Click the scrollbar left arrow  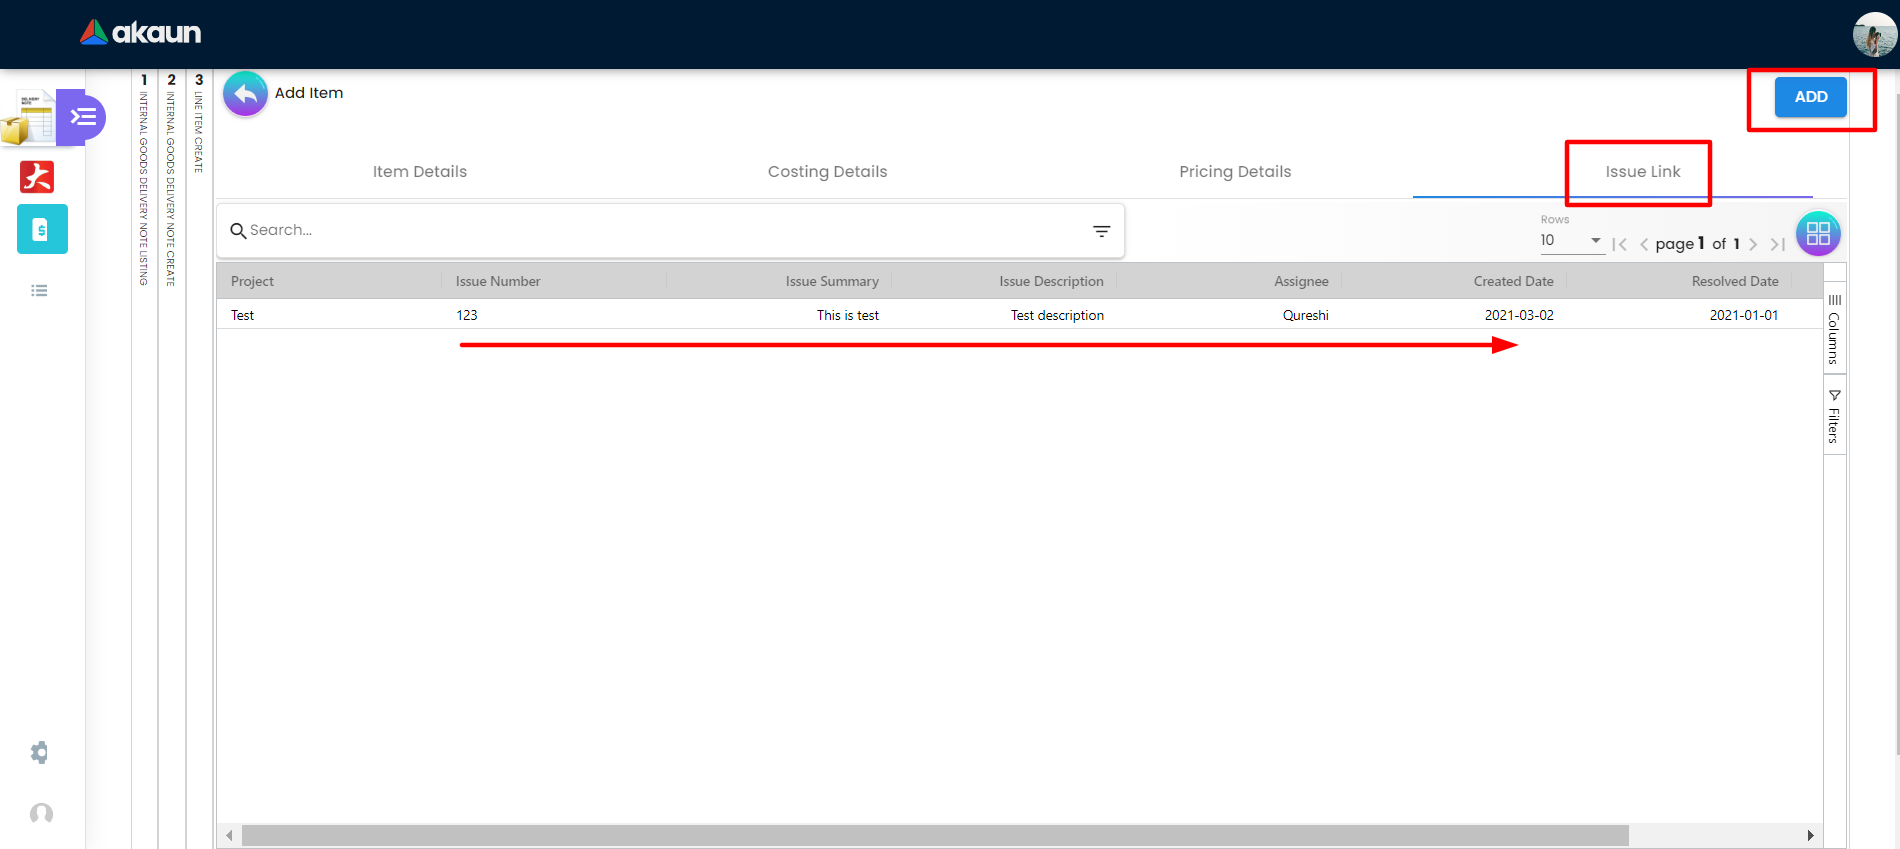point(229,835)
